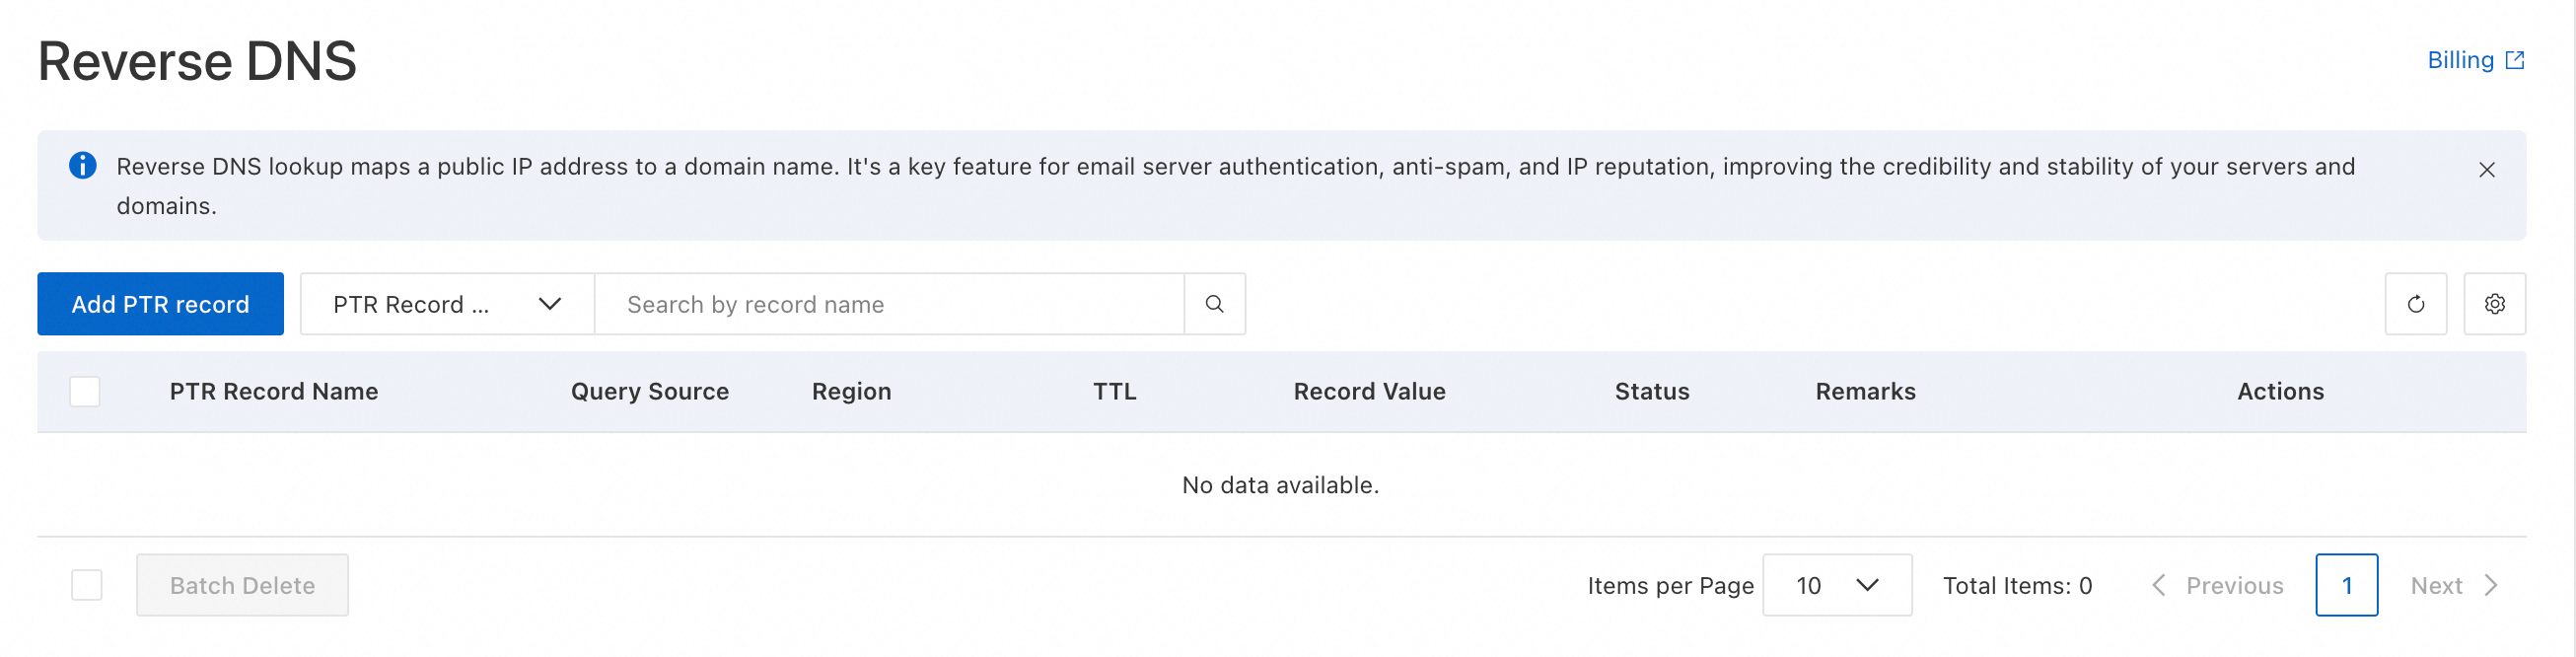Screen dimensions: 2576x657
Task: Click the Batch Delete button
Action: tap(242, 585)
